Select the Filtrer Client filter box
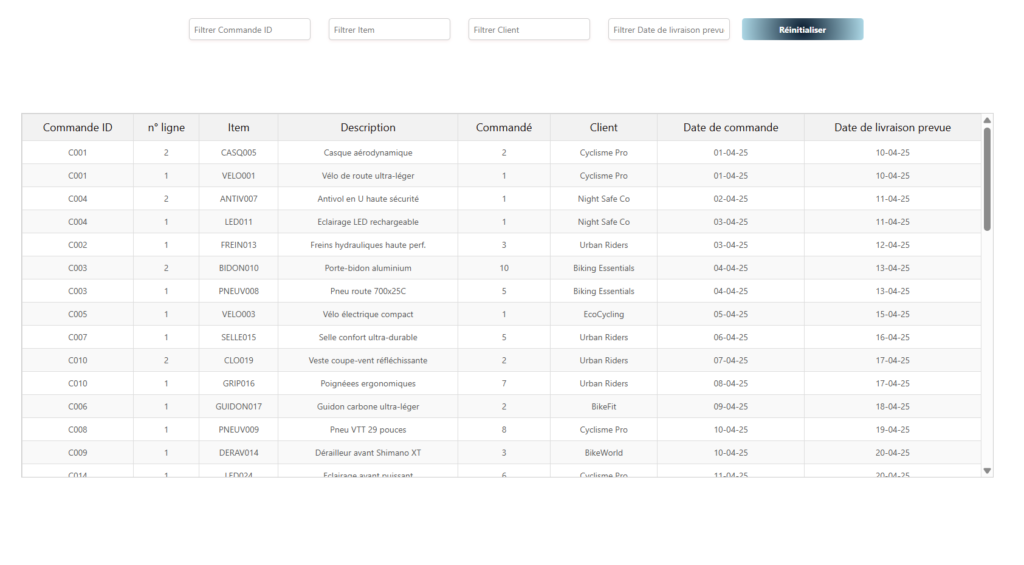Screen dimensions: 1024x565 [x=529, y=30]
